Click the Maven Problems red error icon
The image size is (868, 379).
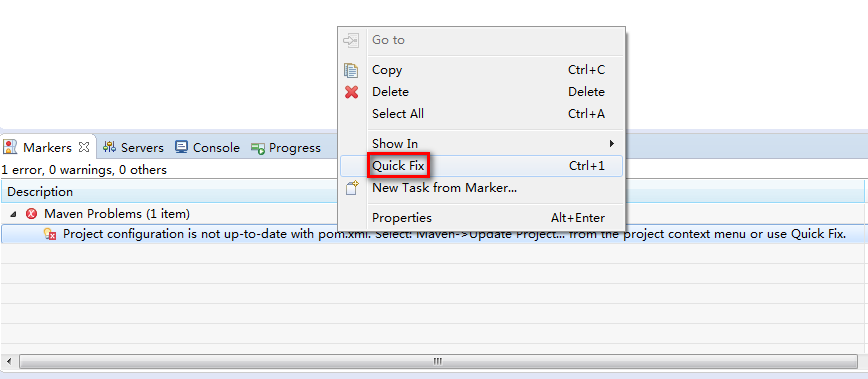click(32, 214)
